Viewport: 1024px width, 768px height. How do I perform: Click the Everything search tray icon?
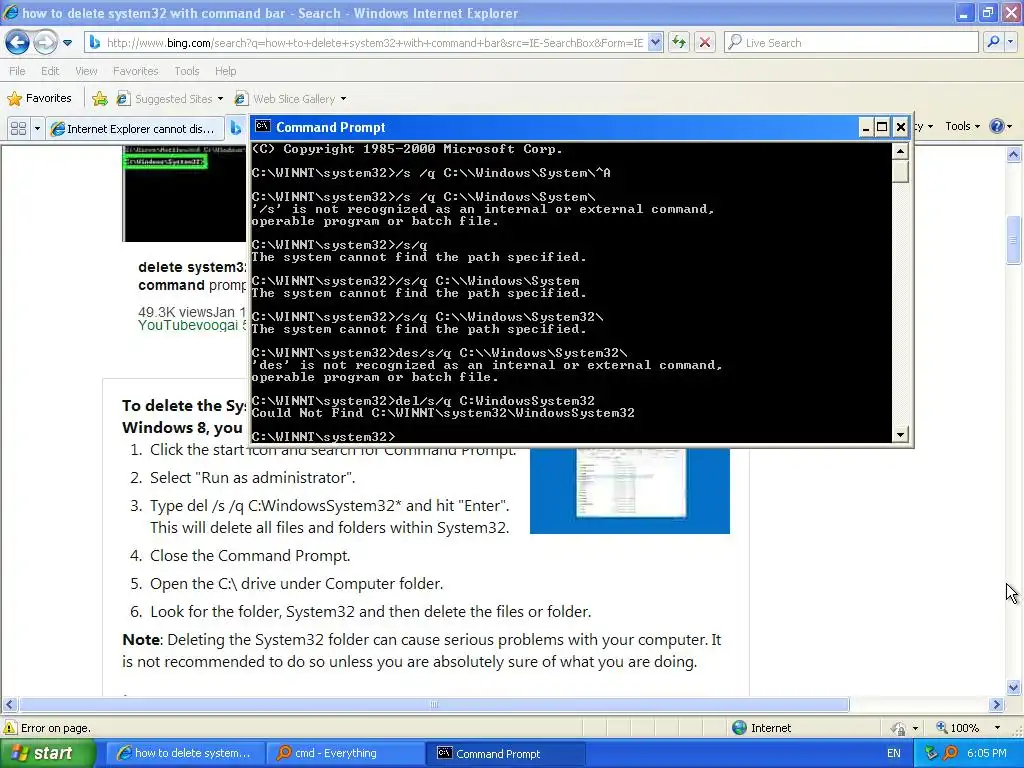950,753
